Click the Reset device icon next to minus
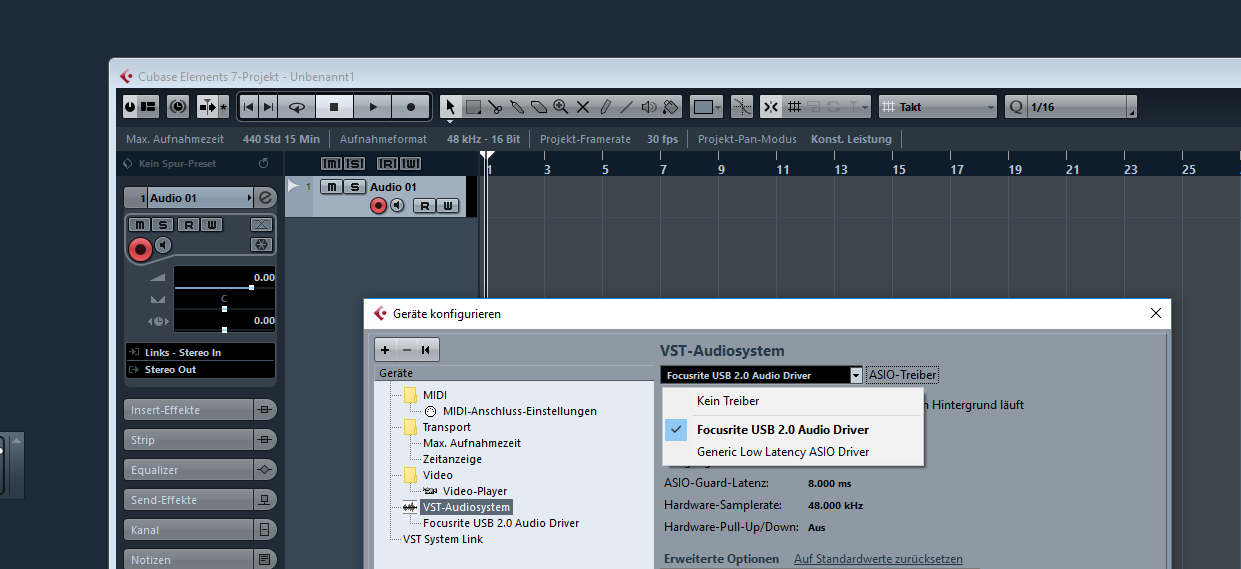Viewport: 1241px width, 569px height. tap(427, 349)
